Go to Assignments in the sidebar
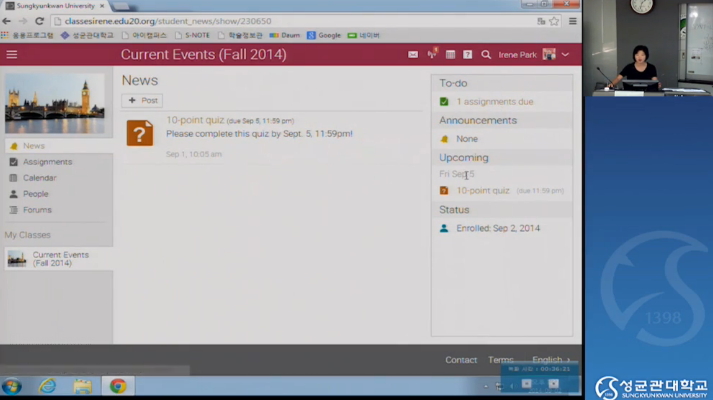 [x=47, y=162]
